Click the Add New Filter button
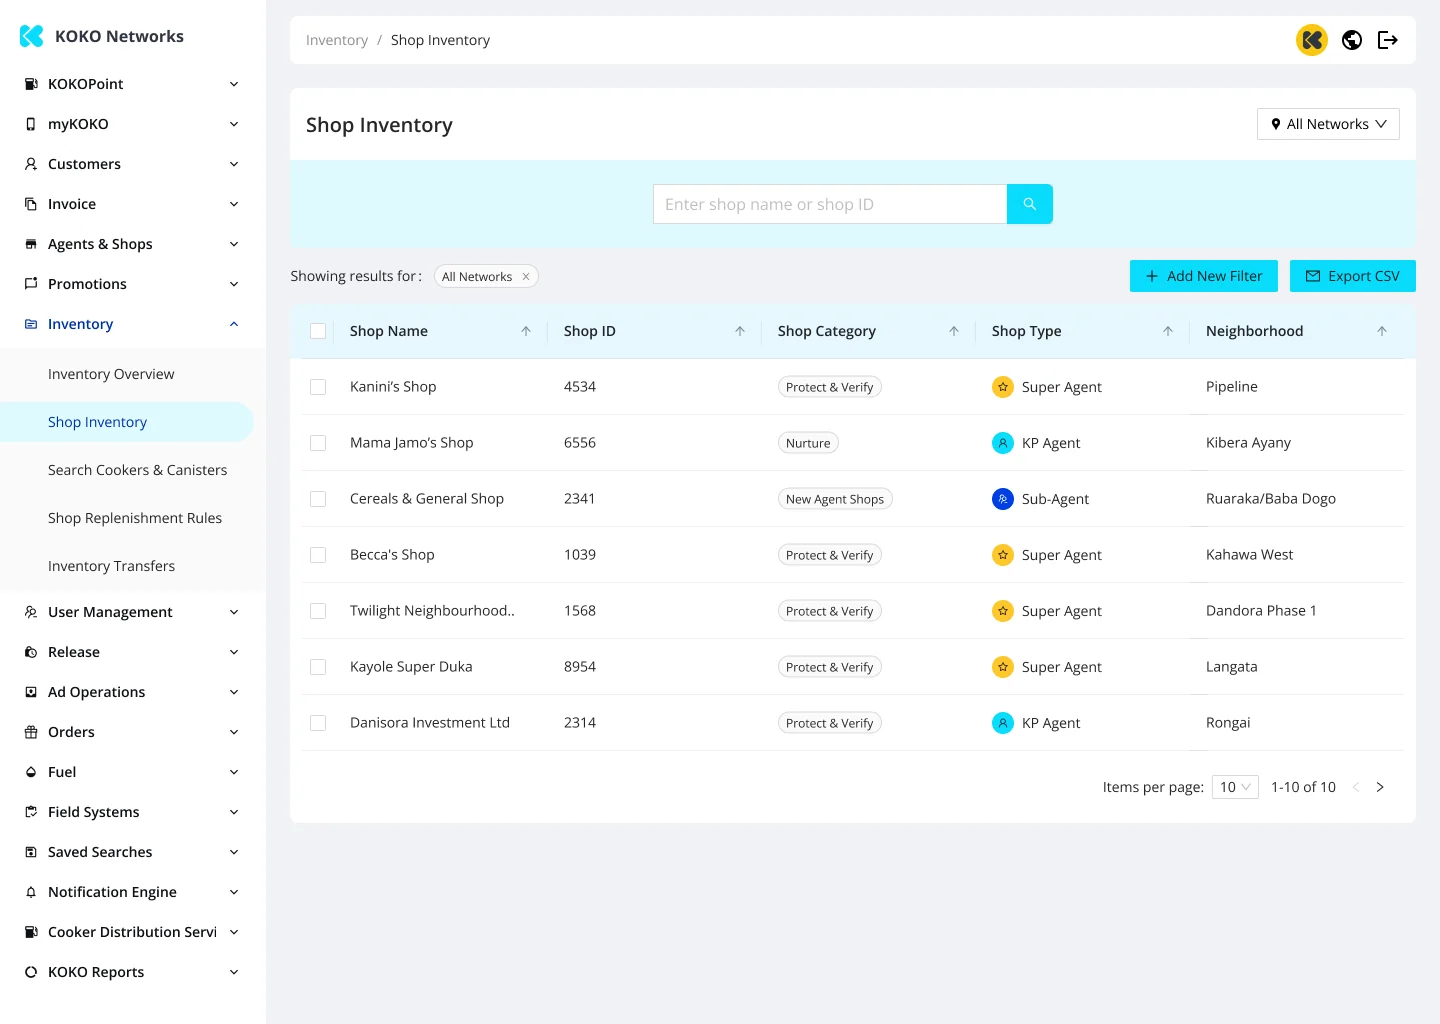The image size is (1440, 1024). 1204,276
